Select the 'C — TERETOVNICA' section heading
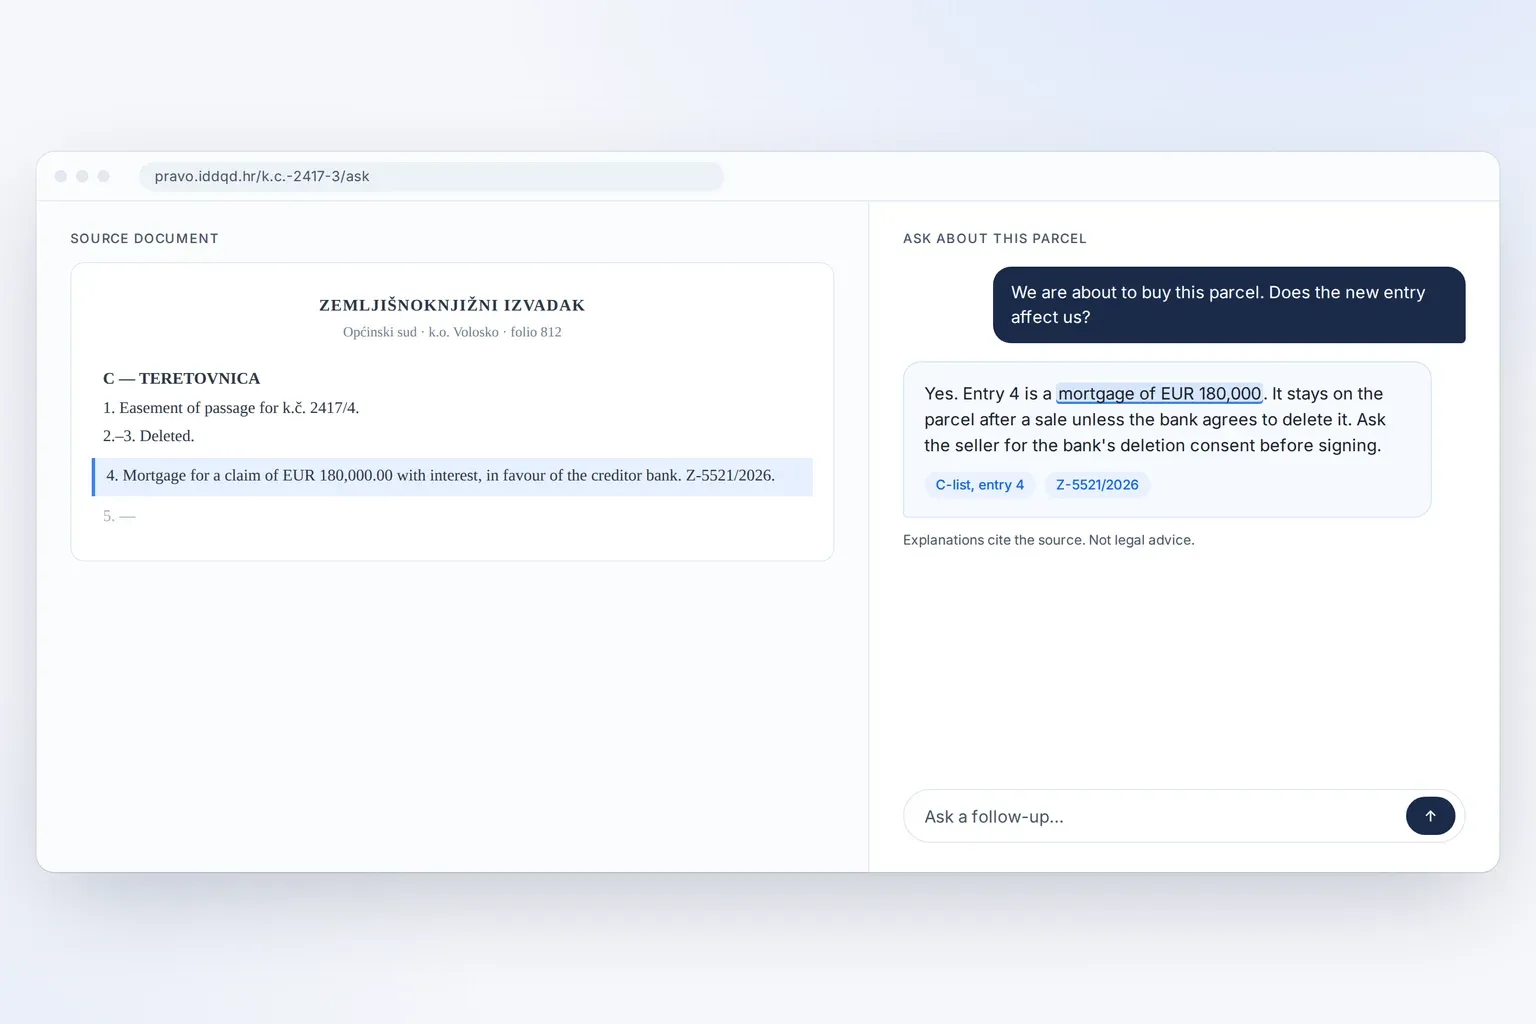 (181, 378)
